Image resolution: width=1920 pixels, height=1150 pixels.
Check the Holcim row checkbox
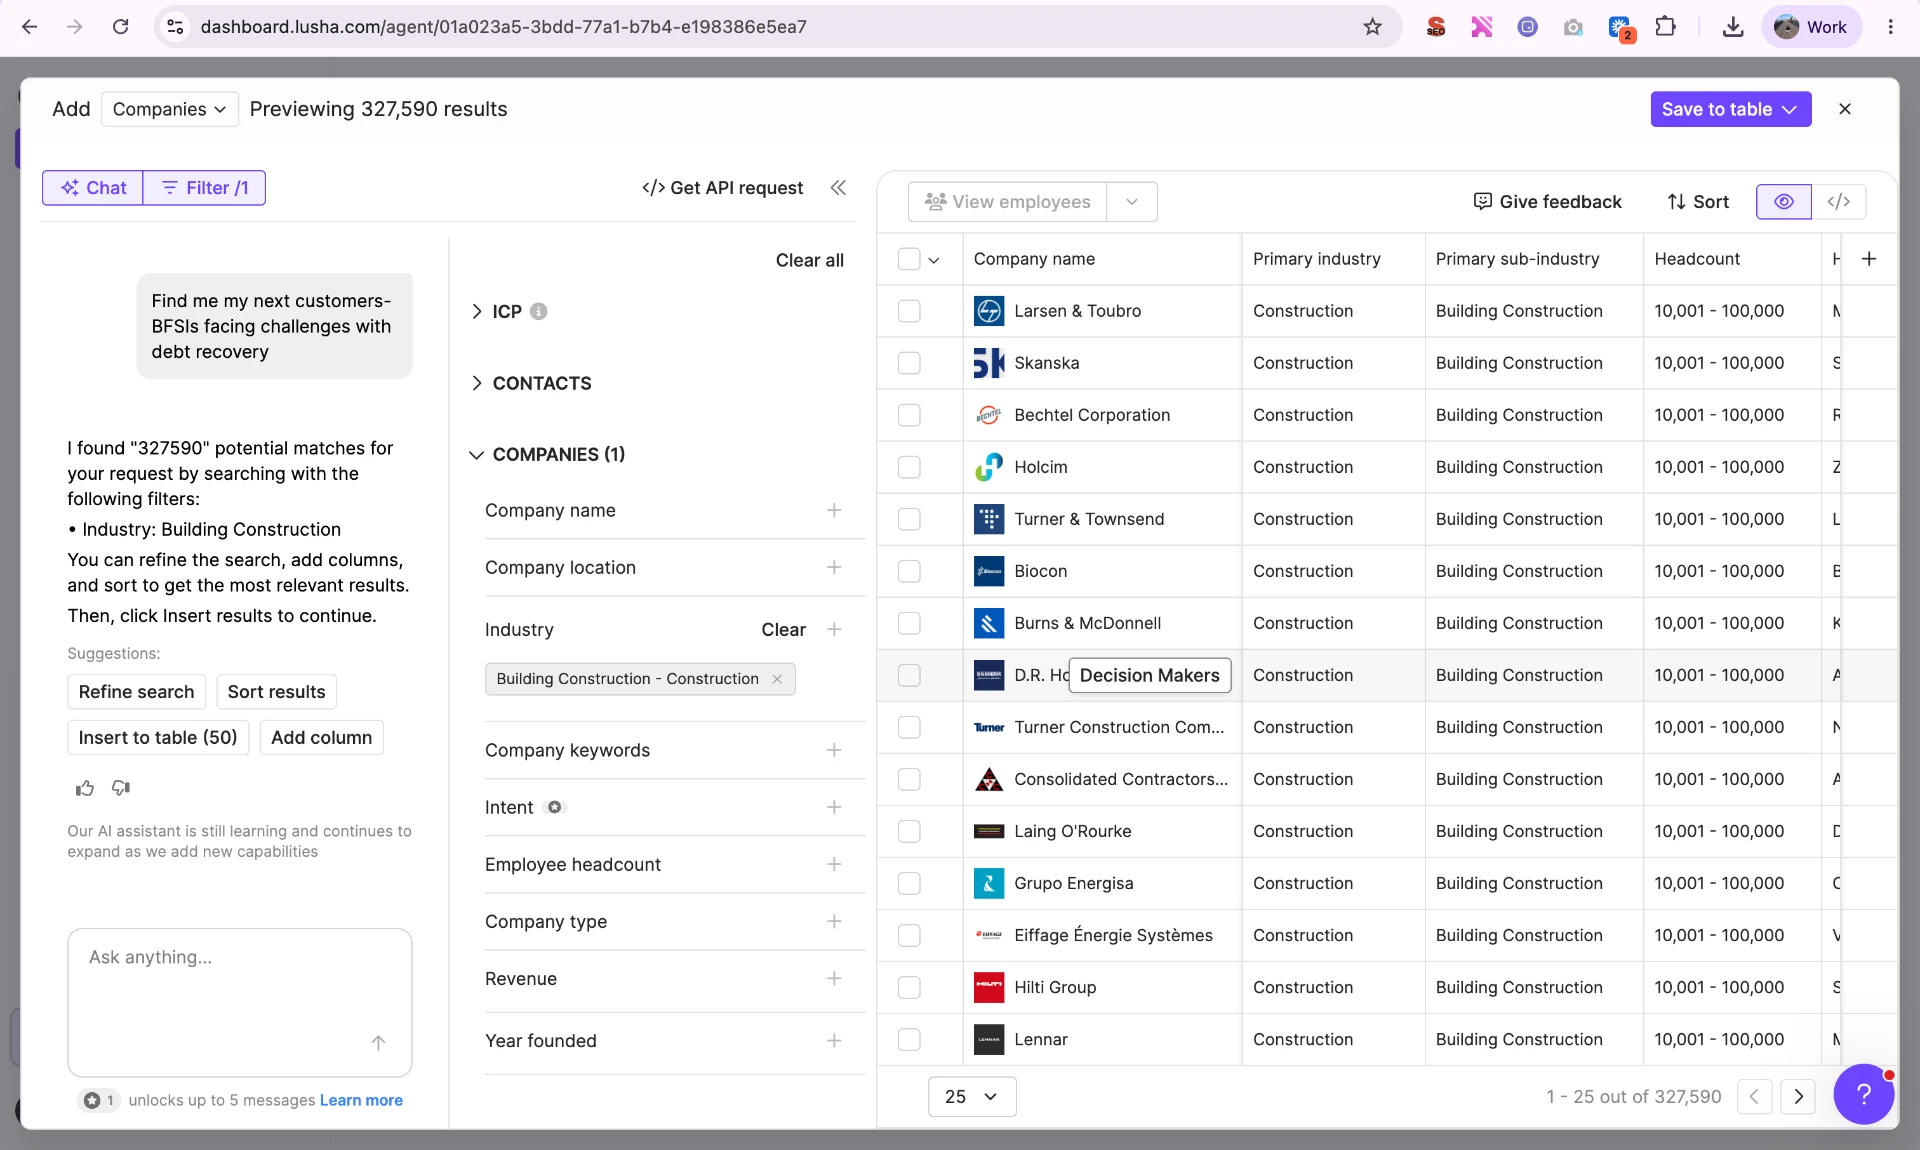[909, 467]
